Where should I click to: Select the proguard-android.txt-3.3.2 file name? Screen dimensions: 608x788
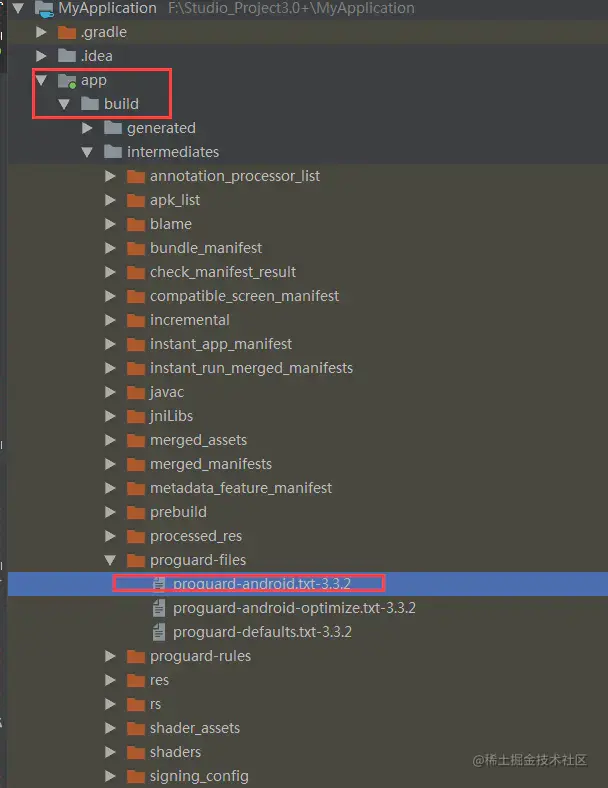(262, 584)
